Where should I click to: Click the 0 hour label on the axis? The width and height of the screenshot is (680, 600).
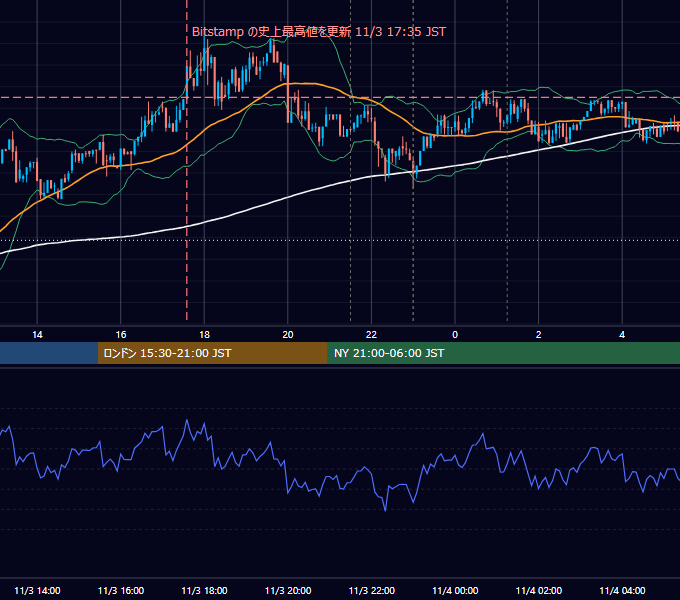coord(455,335)
